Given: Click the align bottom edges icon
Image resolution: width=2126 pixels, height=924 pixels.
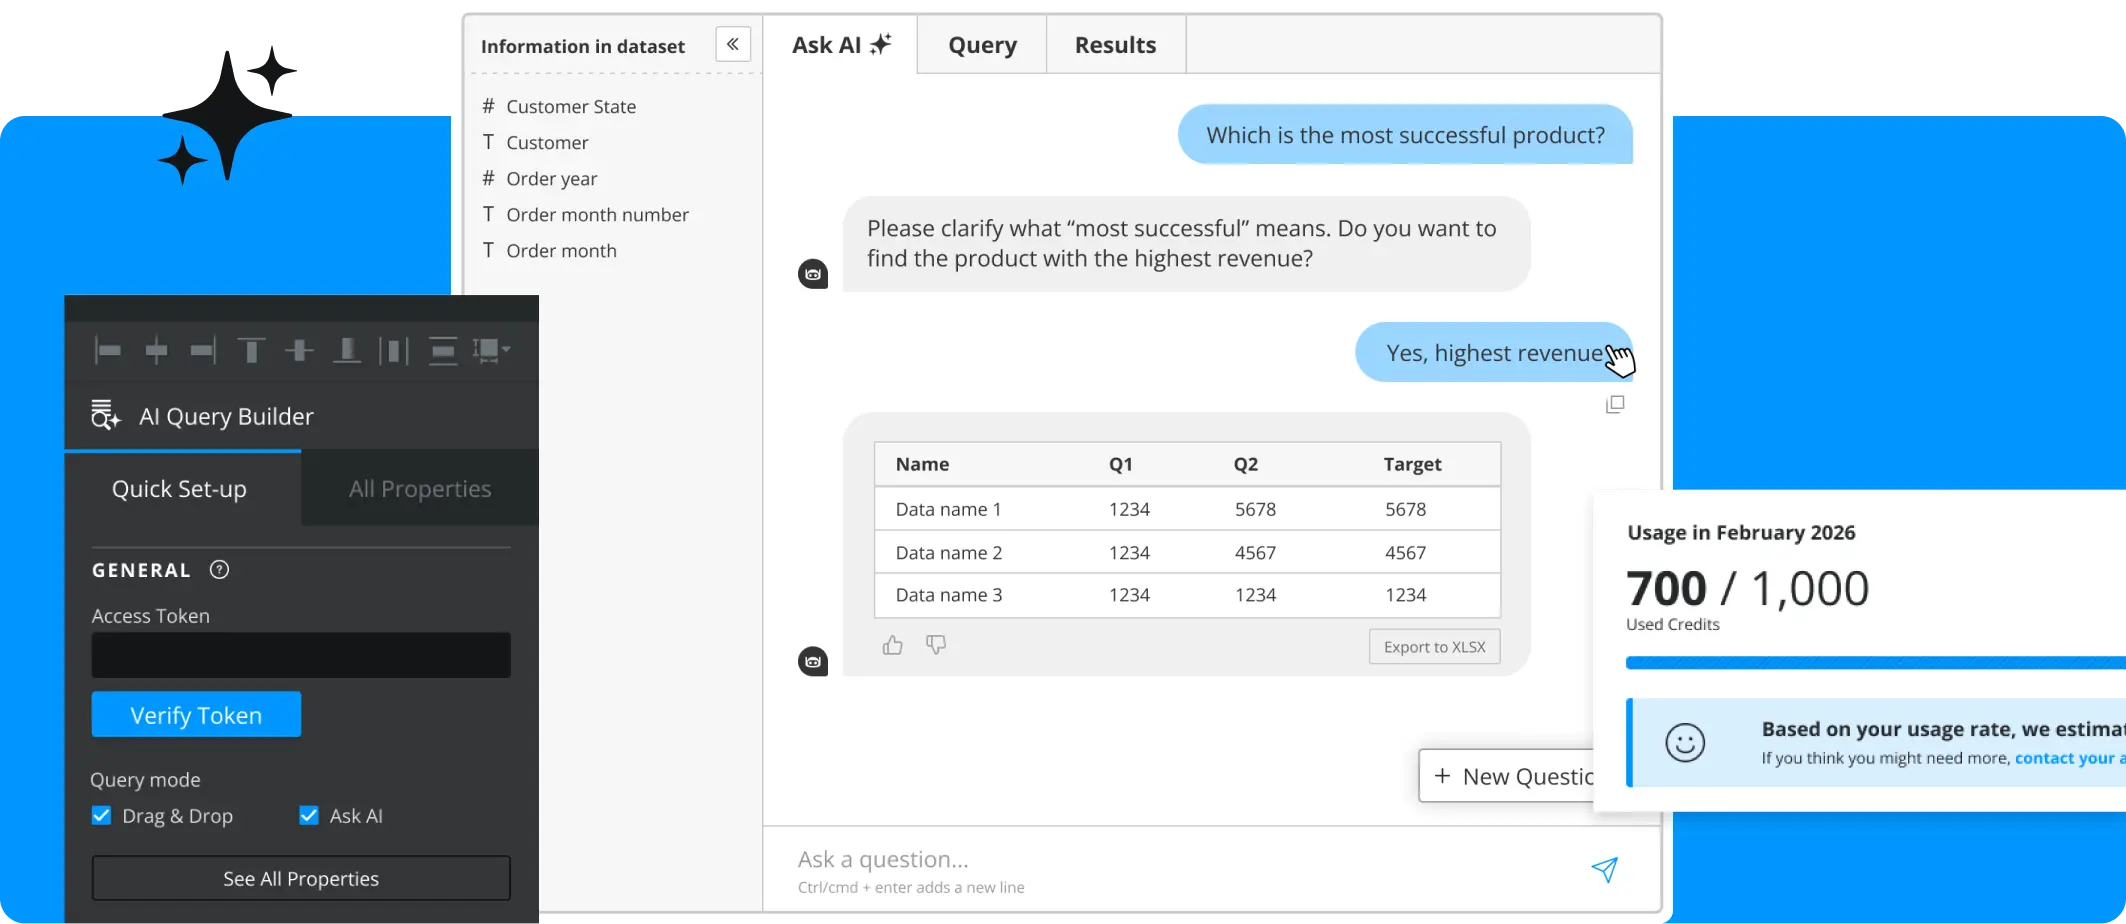Looking at the screenshot, I should 347,350.
